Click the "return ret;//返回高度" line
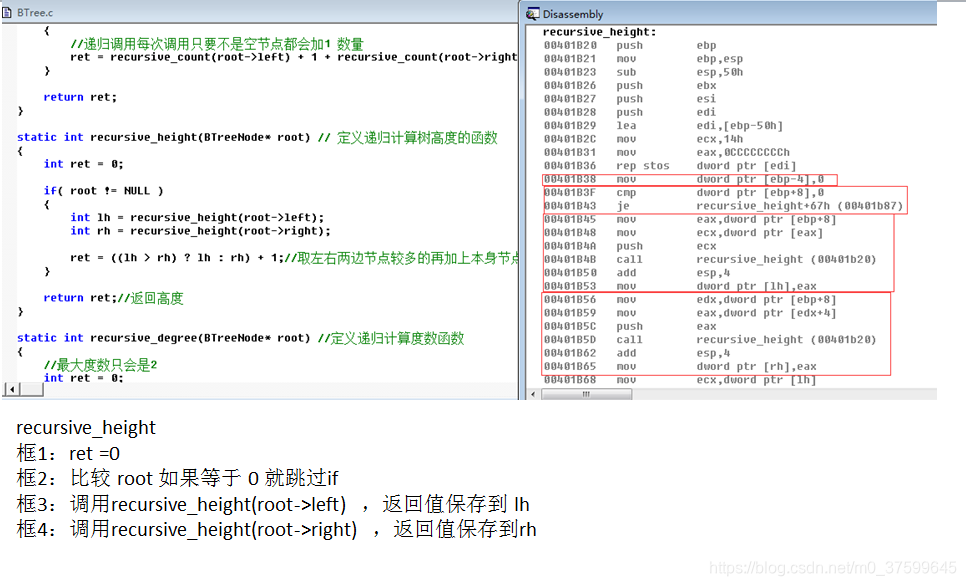Screen dimensions: 966x586 point(113,298)
